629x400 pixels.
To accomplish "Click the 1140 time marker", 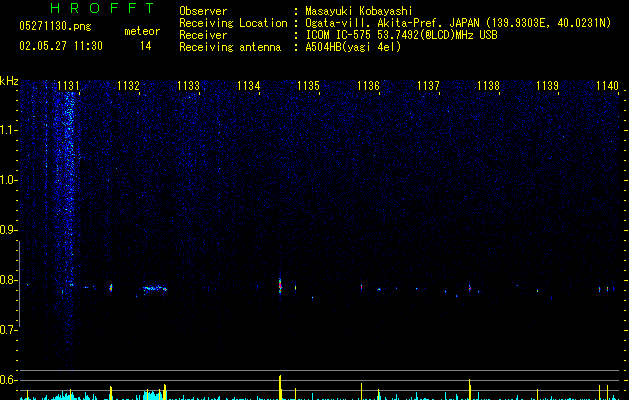I will click(x=607, y=86).
